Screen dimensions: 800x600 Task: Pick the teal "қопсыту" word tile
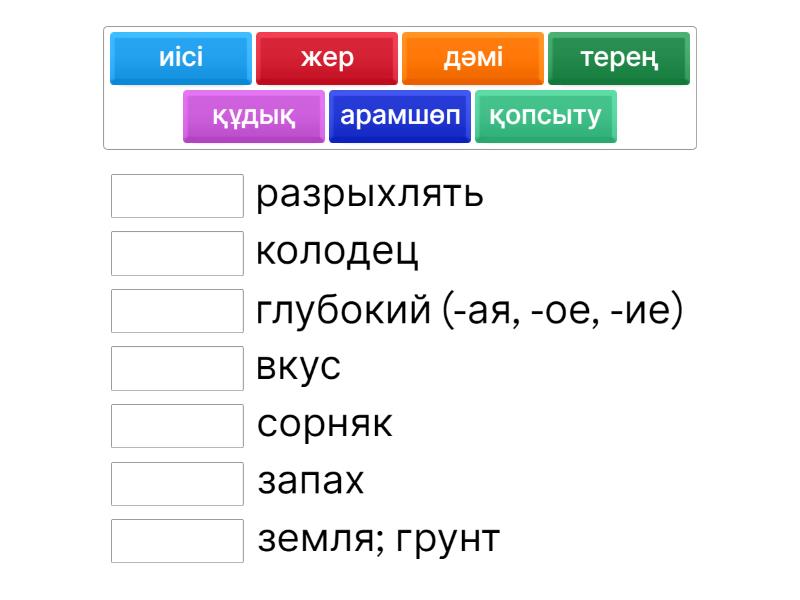coord(546,116)
